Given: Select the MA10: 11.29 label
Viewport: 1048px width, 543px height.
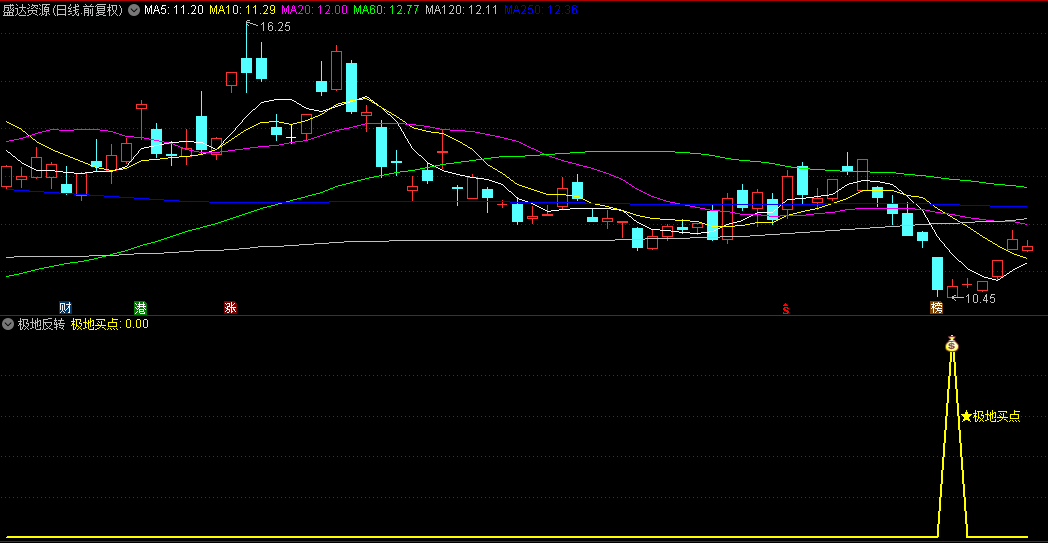Looking at the screenshot, I should coord(243,10).
